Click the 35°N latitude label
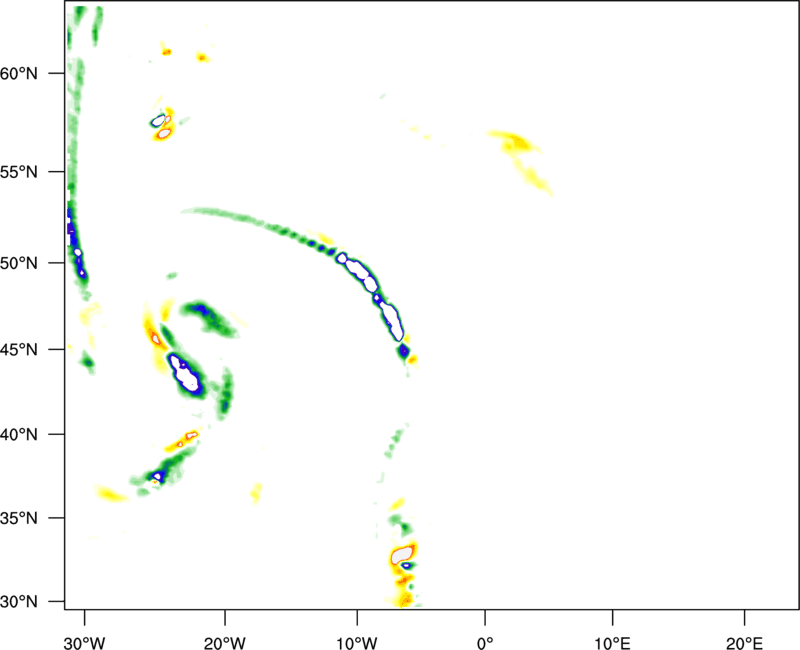 click(x=19, y=518)
